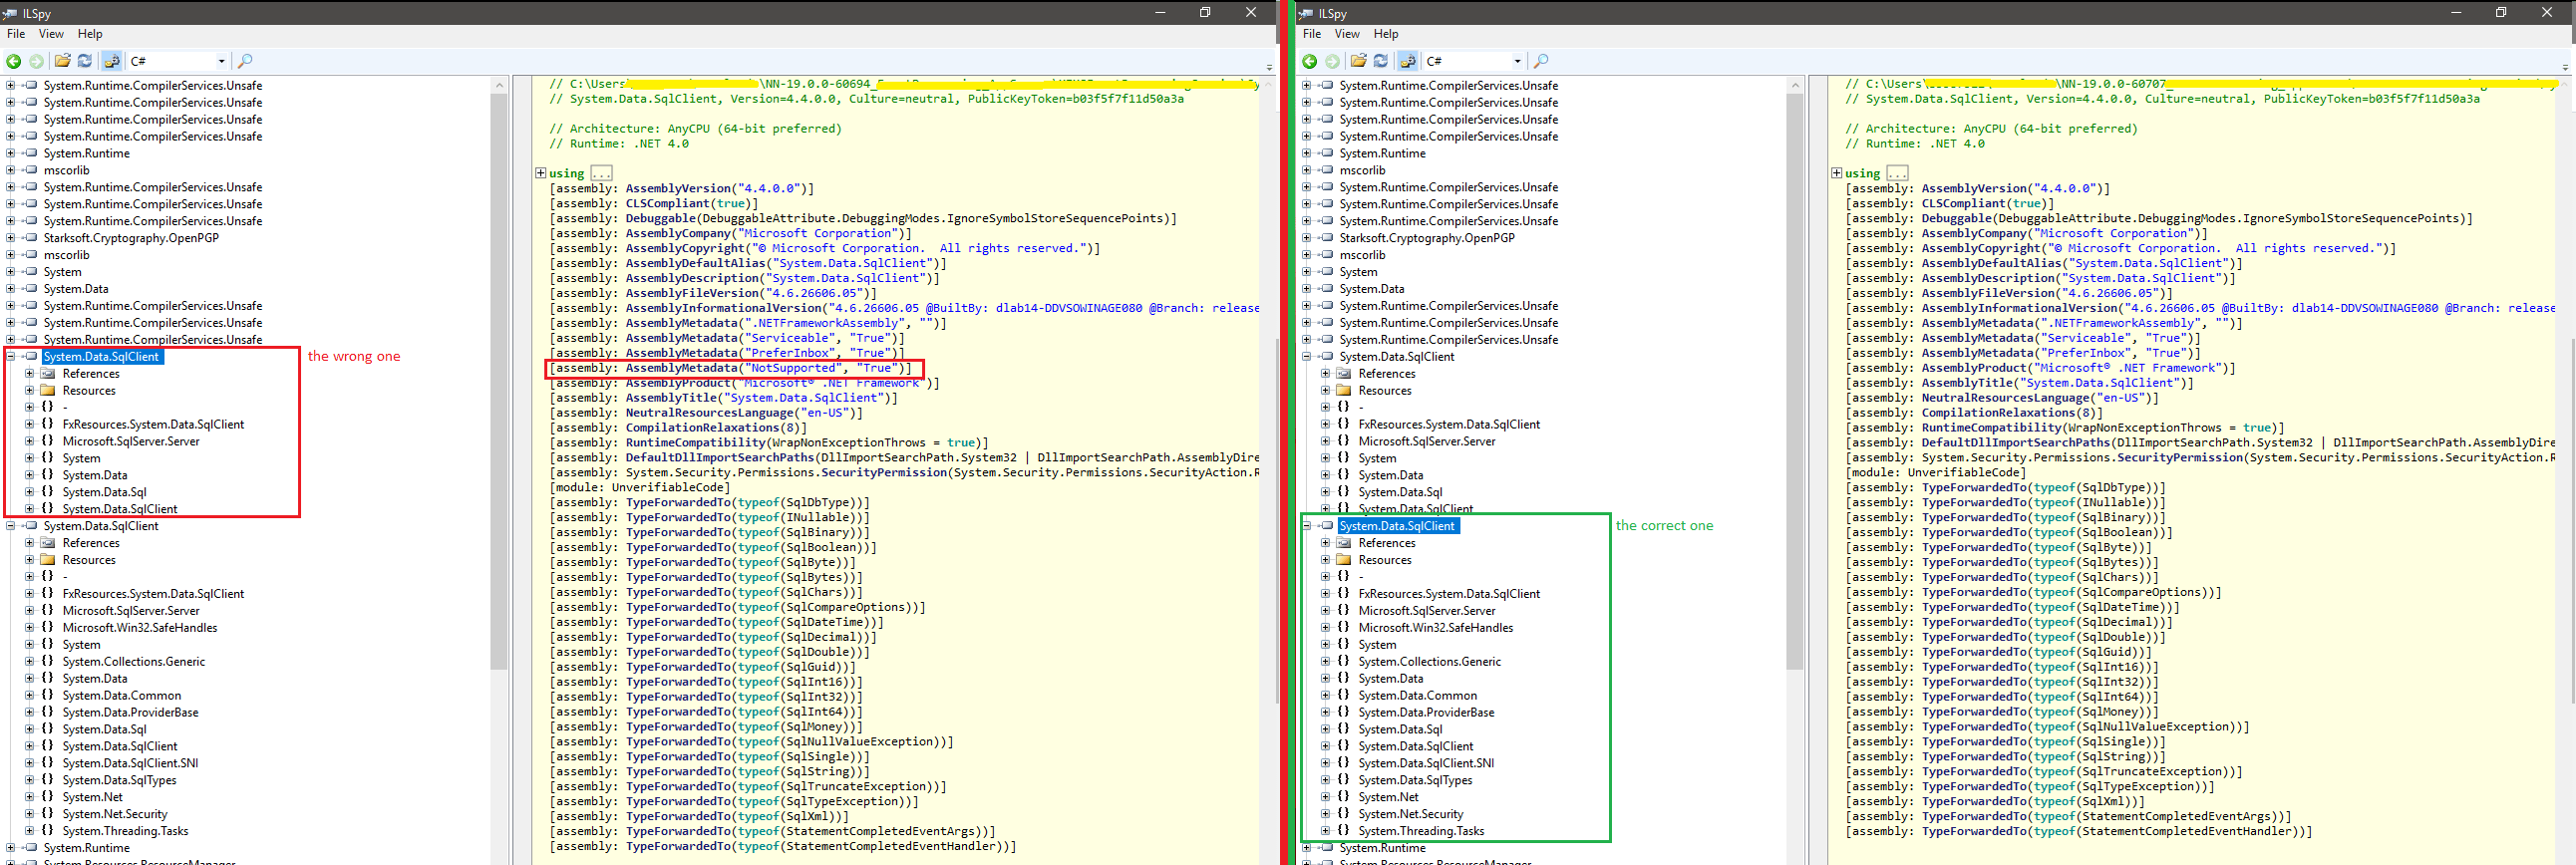The height and width of the screenshot is (865, 2576).
Task: Click Reload icon in left ILSpy toolbar
Action: (85, 61)
